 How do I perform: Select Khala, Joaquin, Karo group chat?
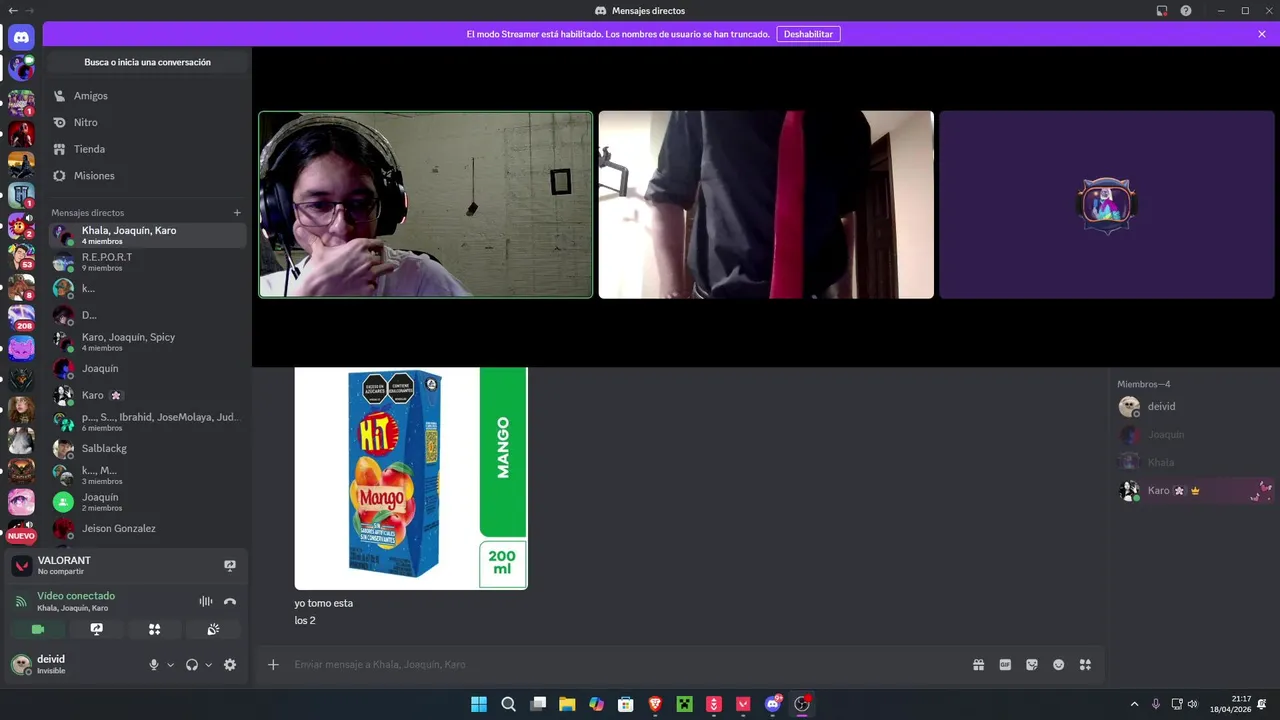tap(148, 235)
